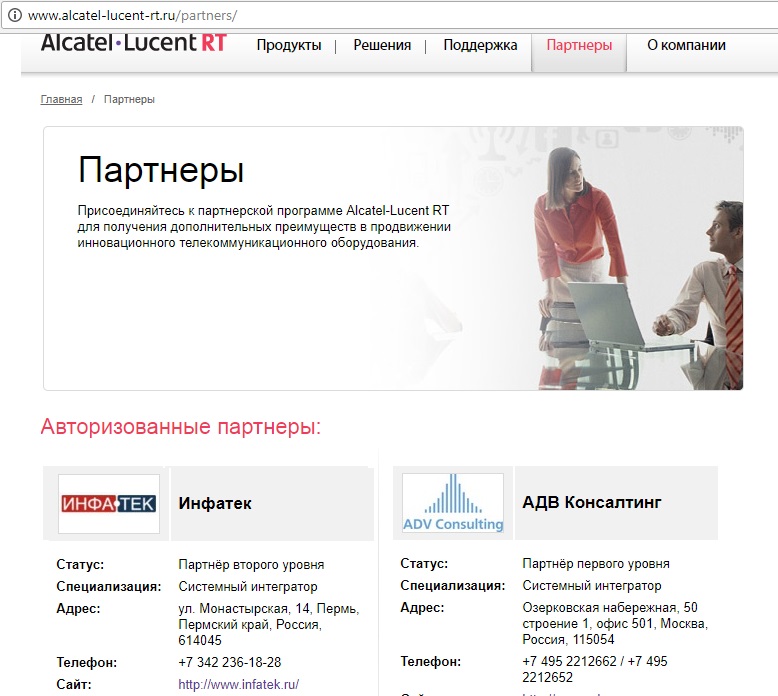Click Партнёр первого уровня status text
Image resolution: width=778 pixels, height=696 pixels.
(596, 564)
